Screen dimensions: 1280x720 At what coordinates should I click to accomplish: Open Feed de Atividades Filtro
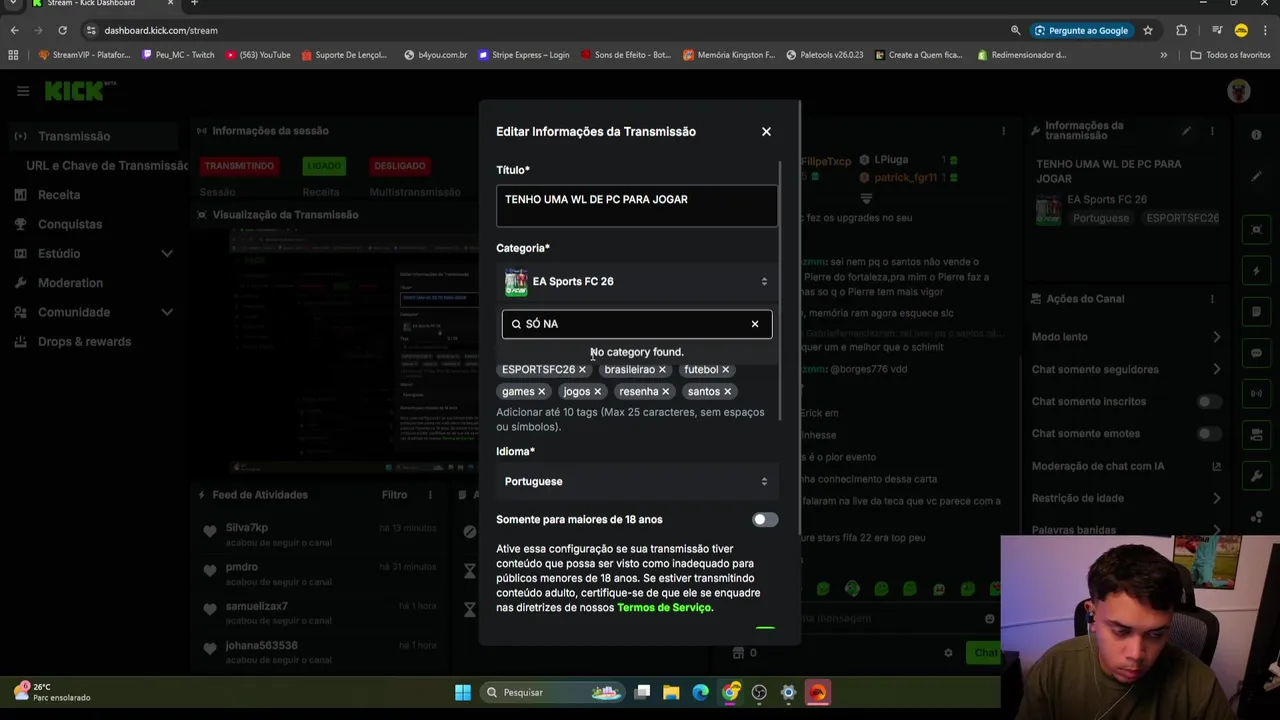394,495
